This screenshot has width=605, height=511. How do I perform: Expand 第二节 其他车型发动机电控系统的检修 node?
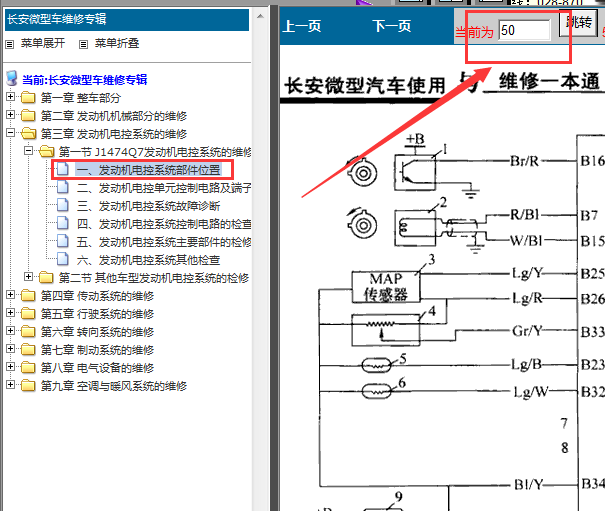(x=28, y=276)
